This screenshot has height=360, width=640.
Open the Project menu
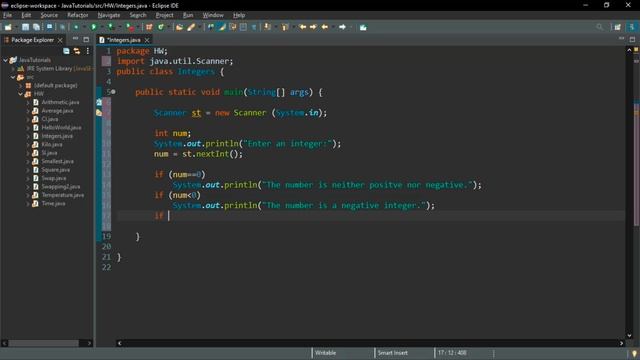[x=164, y=15]
